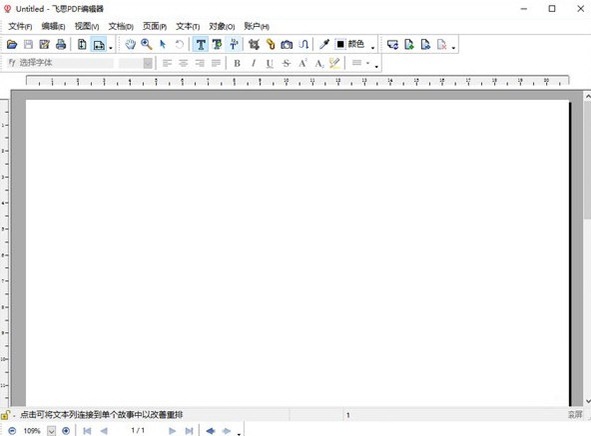Viewport: 591px width, 436px height.
Task: Select the Crop tool icon
Action: click(254, 44)
